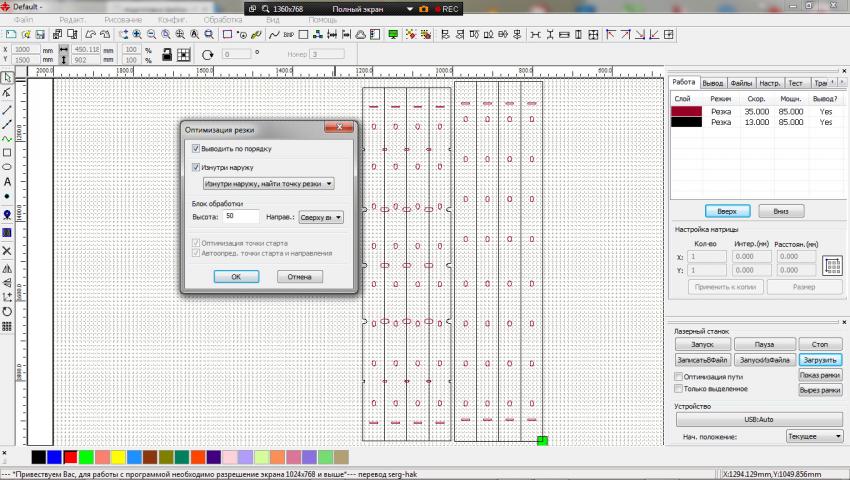The width and height of the screenshot is (850, 480).
Task: Click the delete X tool
Action: tap(7, 251)
